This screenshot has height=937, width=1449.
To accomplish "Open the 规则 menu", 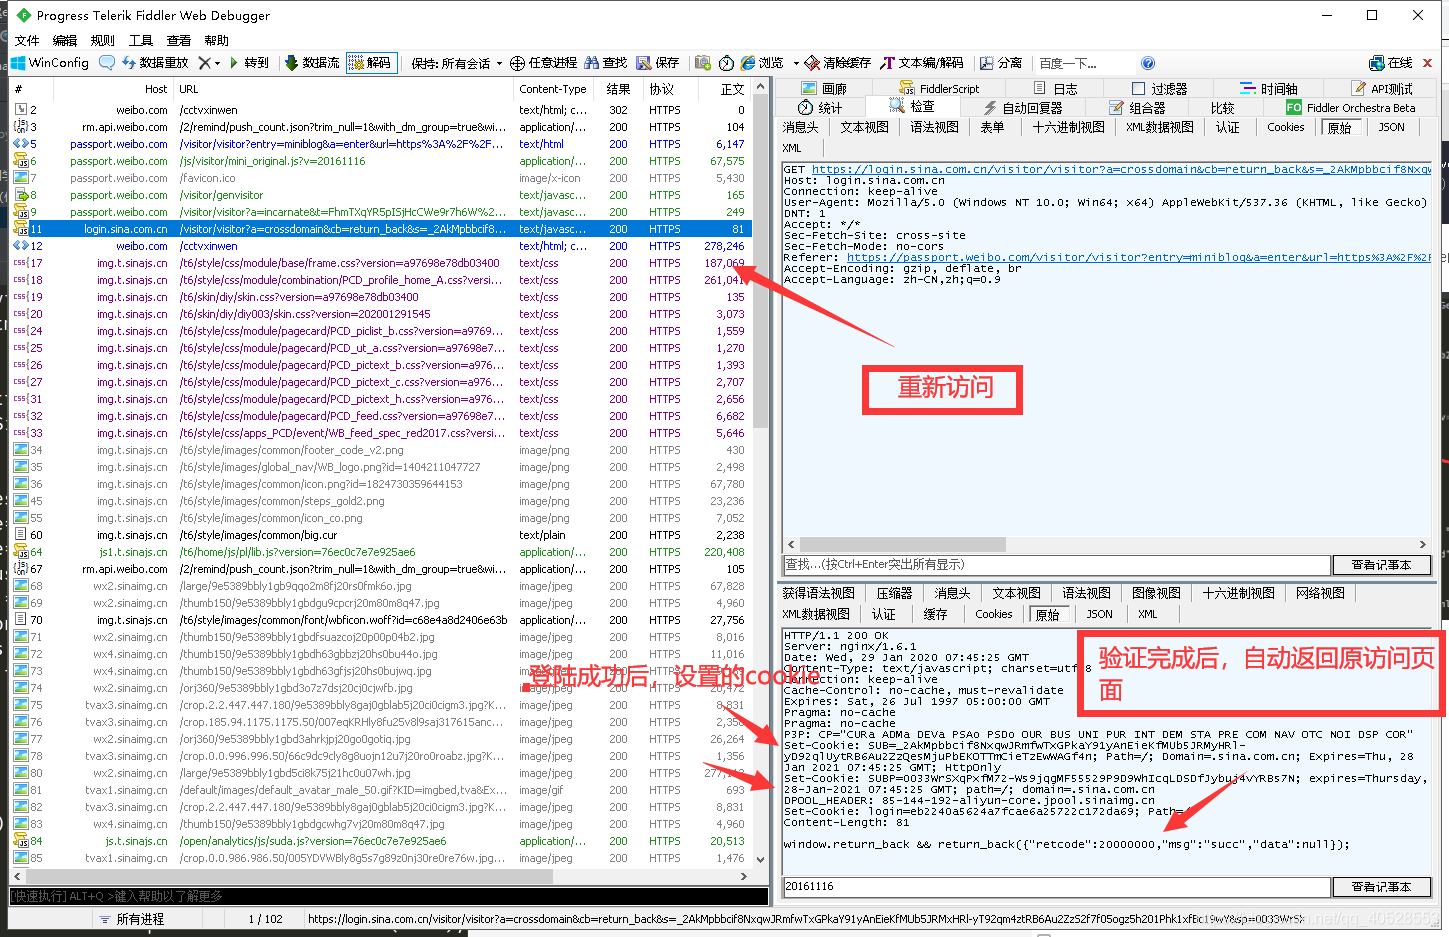I will coord(102,41).
